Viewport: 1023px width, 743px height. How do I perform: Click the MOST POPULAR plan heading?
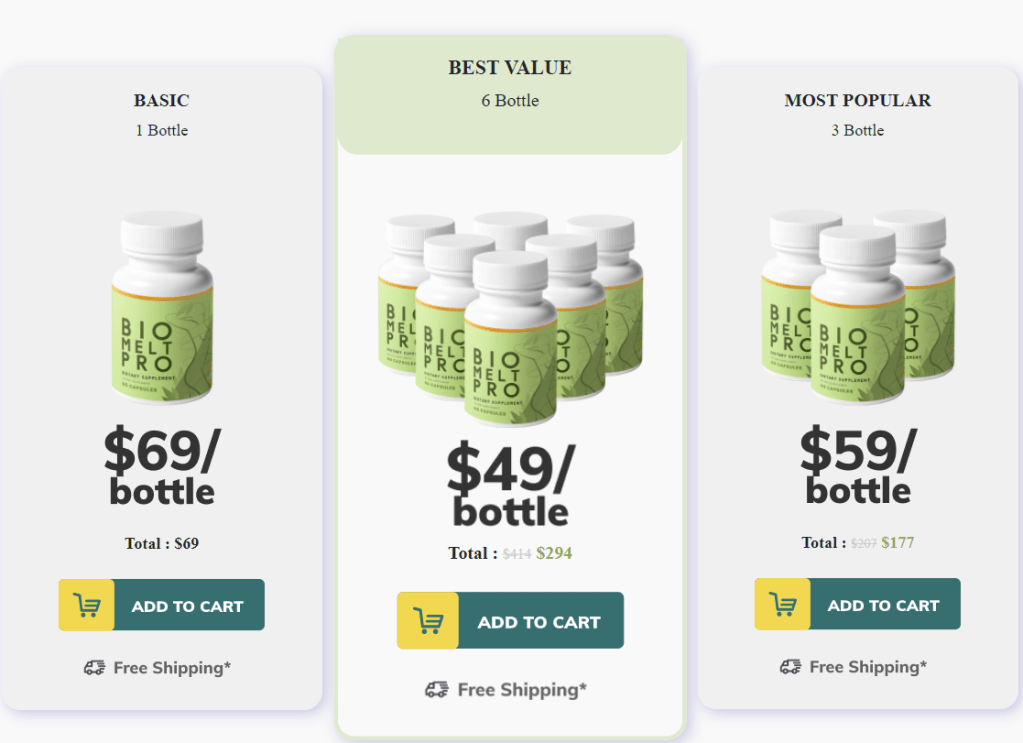(857, 100)
